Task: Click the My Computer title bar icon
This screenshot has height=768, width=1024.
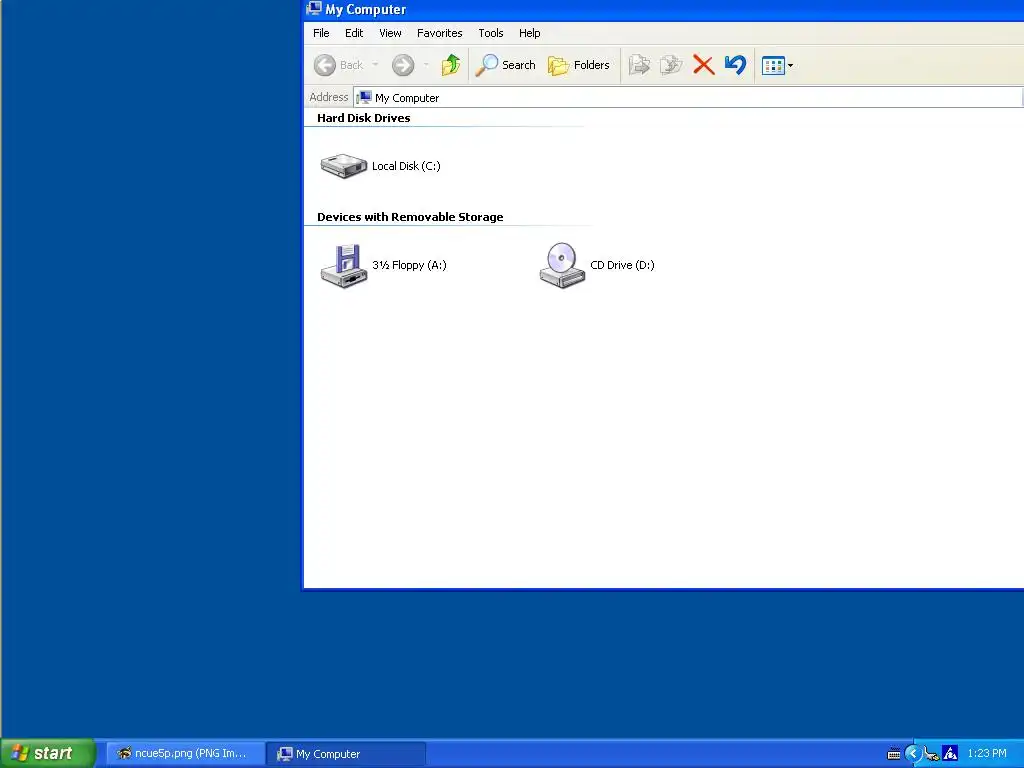Action: point(314,8)
